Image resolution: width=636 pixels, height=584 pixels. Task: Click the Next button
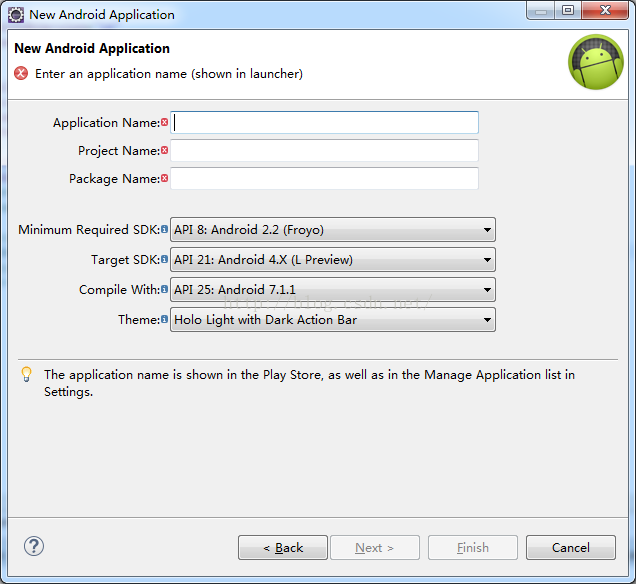coord(375,548)
